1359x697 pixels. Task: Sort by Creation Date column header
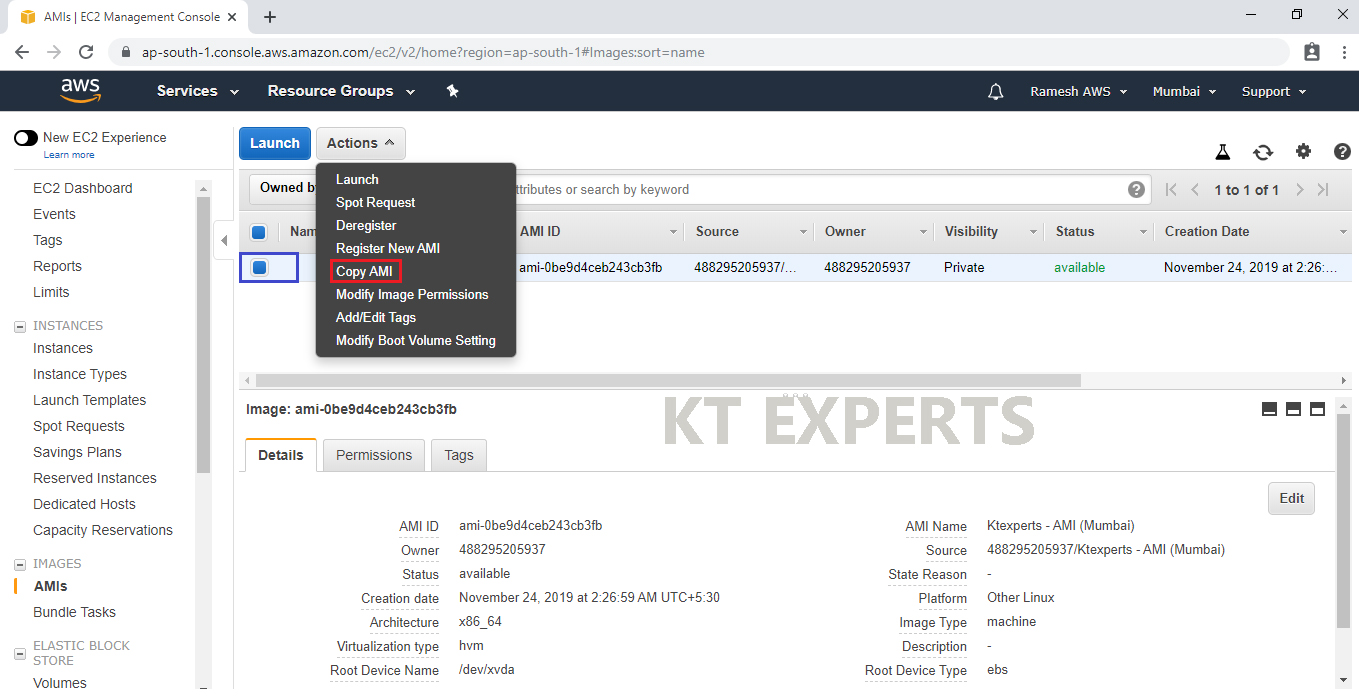[1207, 232]
